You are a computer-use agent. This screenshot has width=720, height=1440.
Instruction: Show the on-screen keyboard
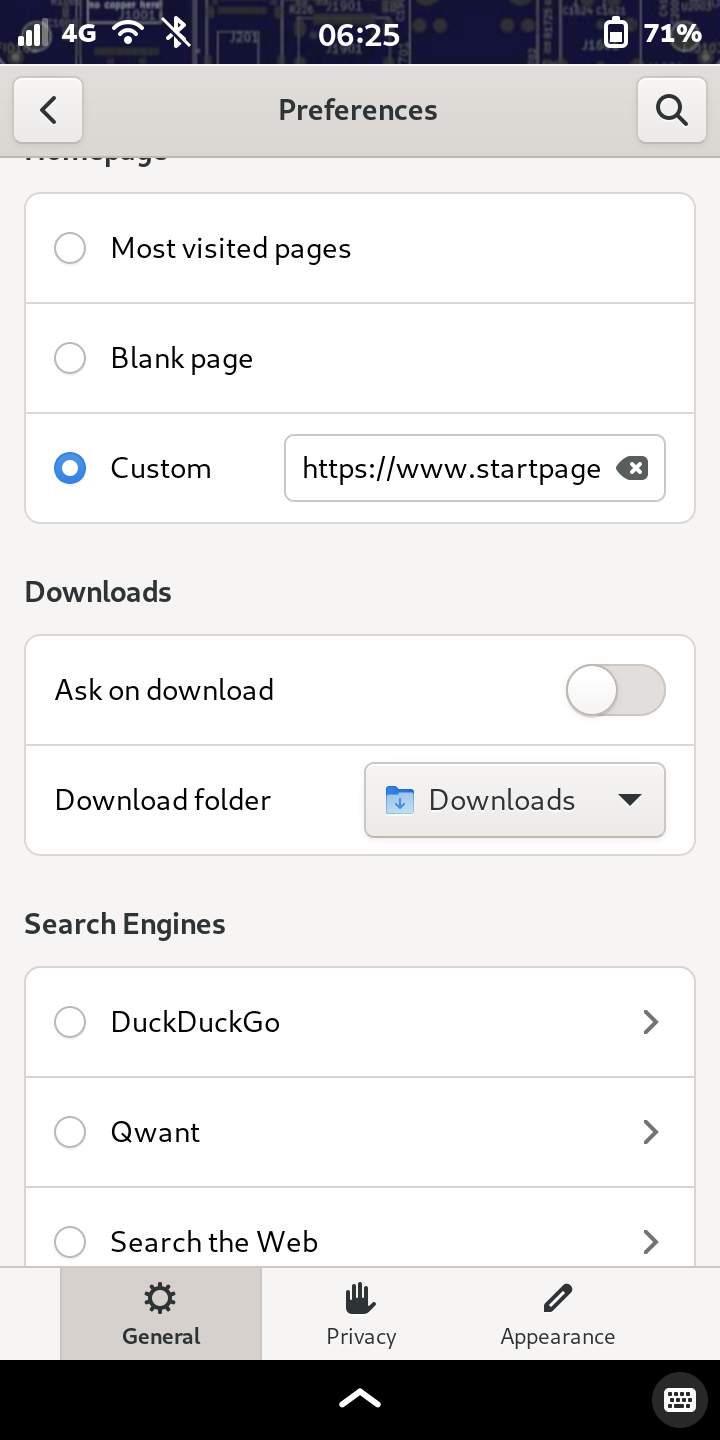point(680,1399)
